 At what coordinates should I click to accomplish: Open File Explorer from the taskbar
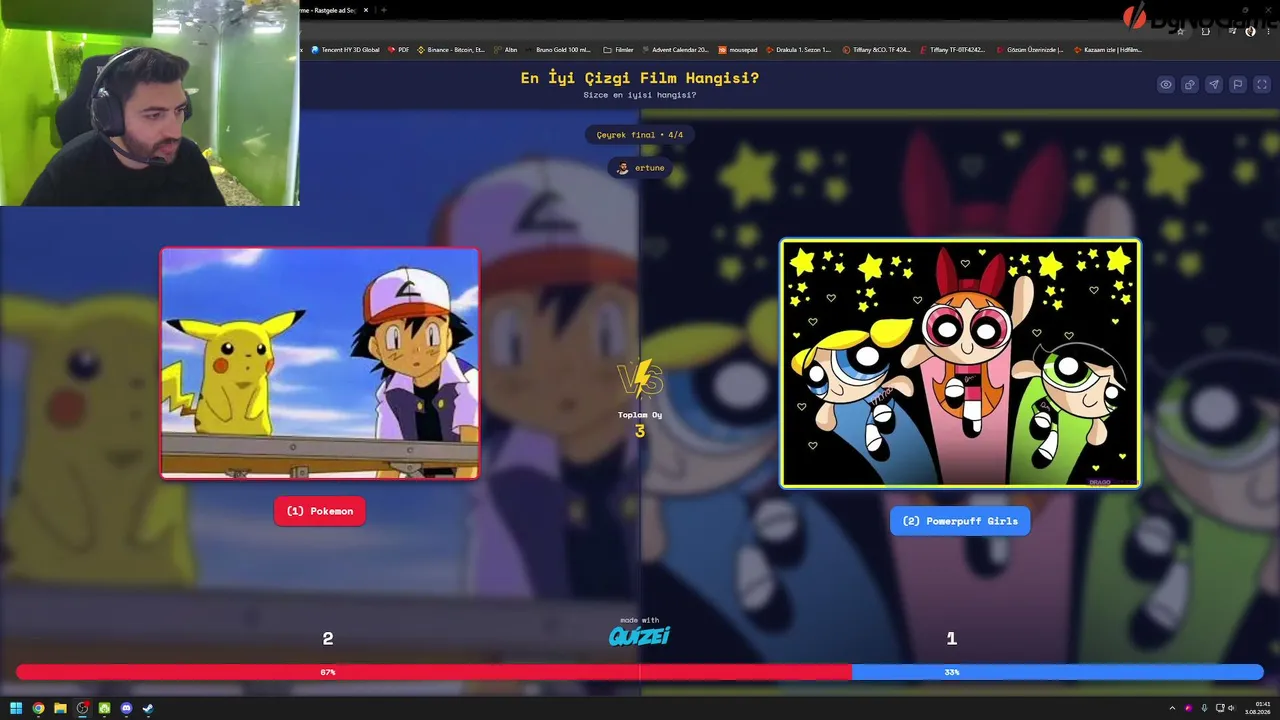tap(60, 709)
